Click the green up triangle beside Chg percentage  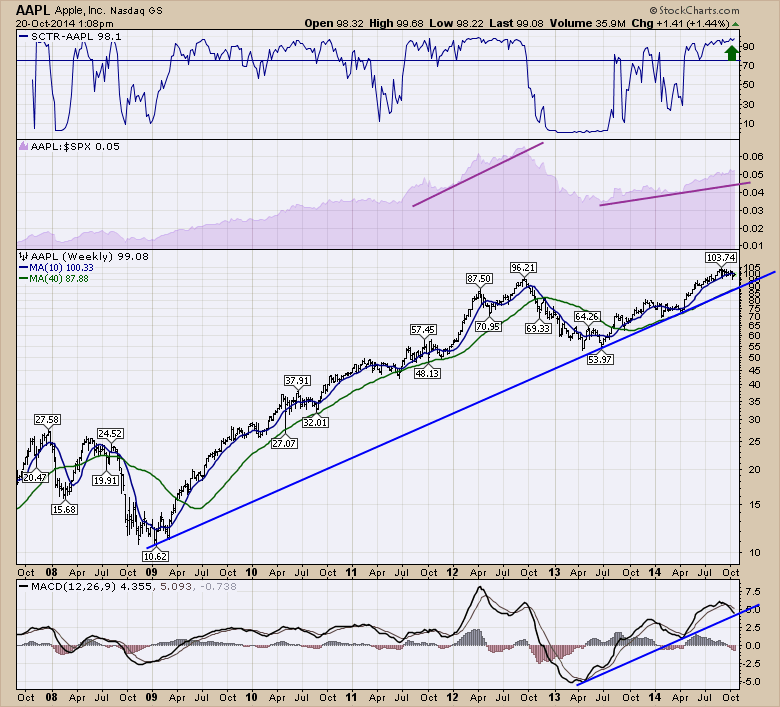click(x=735, y=24)
